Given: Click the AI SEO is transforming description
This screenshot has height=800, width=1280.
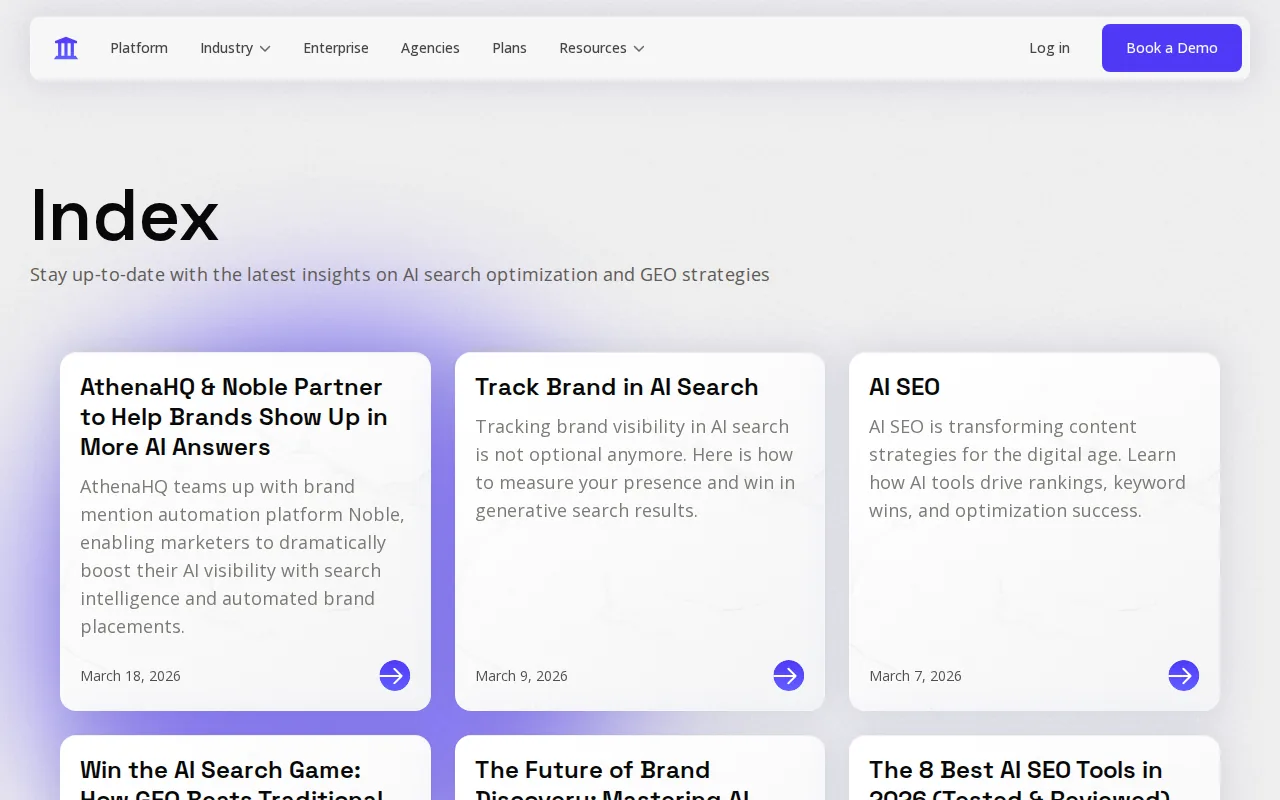Looking at the screenshot, I should point(1028,469).
